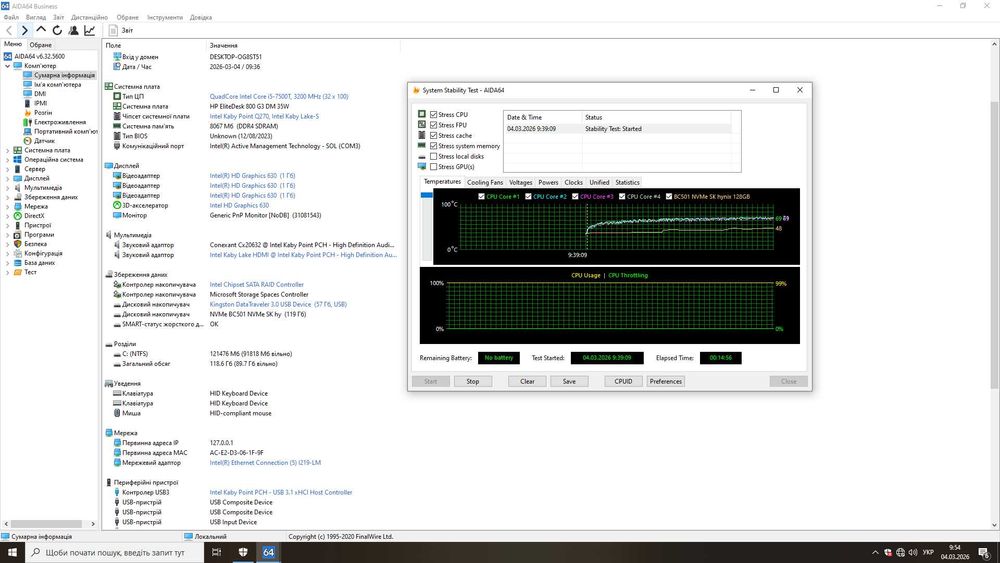Image resolution: width=1000 pixels, height=563 pixels.
Task: Select IPMI in the tree
Action: click(40, 103)
